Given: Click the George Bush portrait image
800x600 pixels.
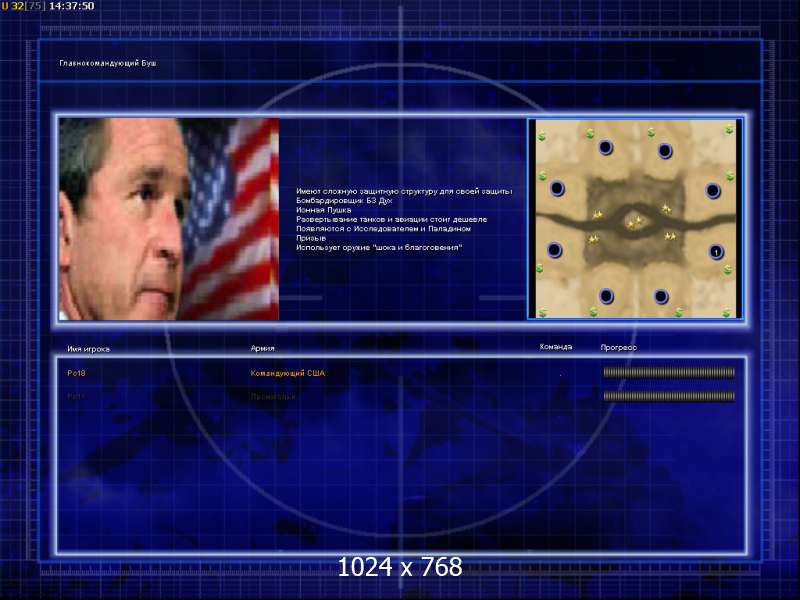Looking at the screenshot, I should [x=169, y=219].
